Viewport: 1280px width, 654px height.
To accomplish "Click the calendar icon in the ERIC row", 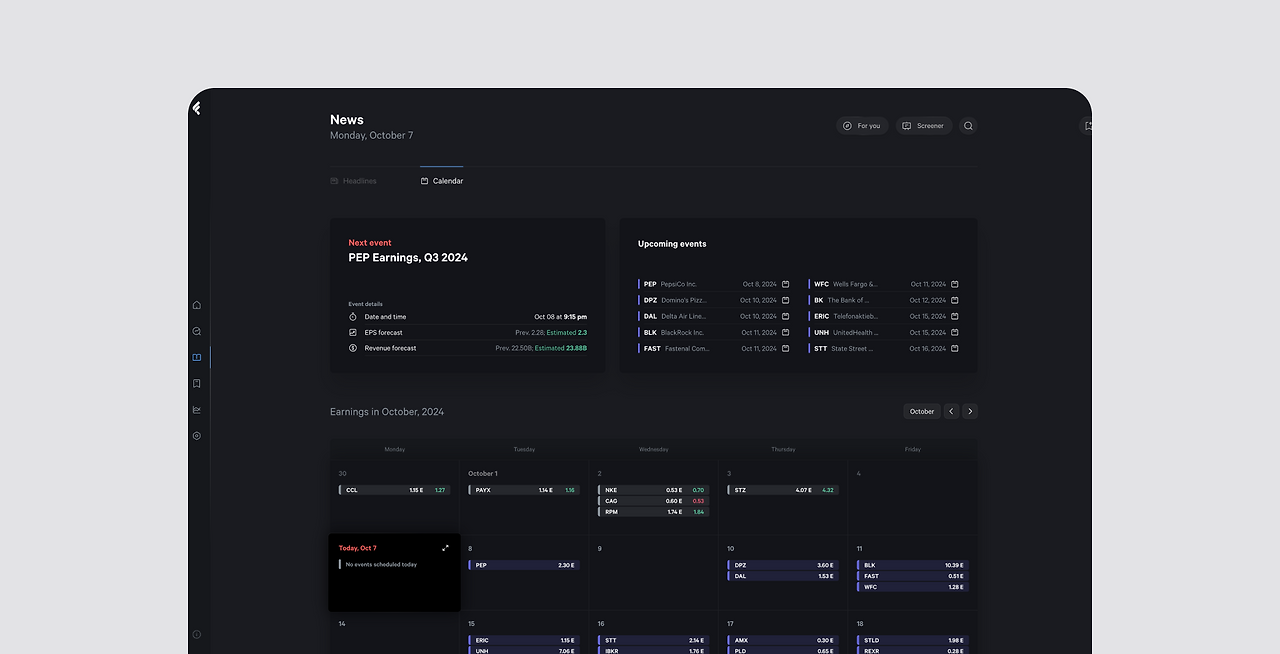I will [955, 316].
